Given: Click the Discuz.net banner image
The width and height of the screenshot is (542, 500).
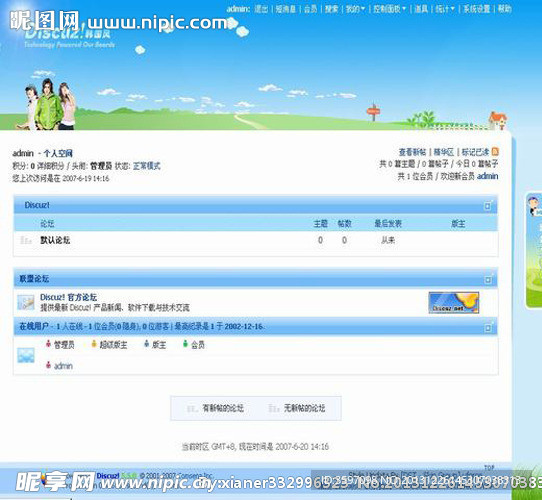Looking at the screenshot, I should pos(454,303).
